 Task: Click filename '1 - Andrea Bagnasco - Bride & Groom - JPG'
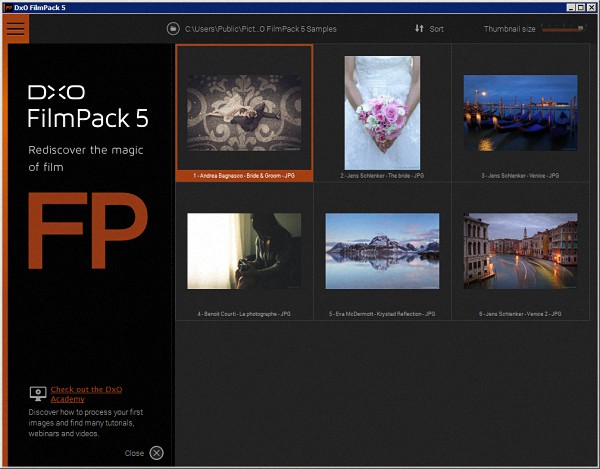244,176
